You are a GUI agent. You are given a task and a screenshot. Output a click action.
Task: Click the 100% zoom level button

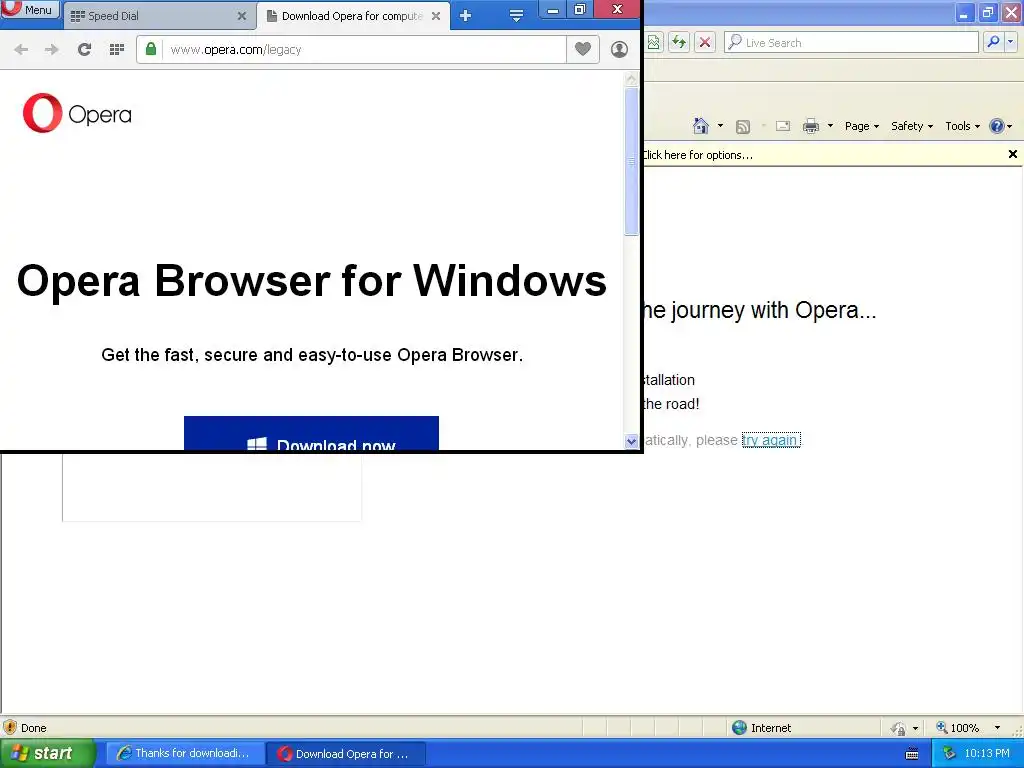click(x=958, y=728)
